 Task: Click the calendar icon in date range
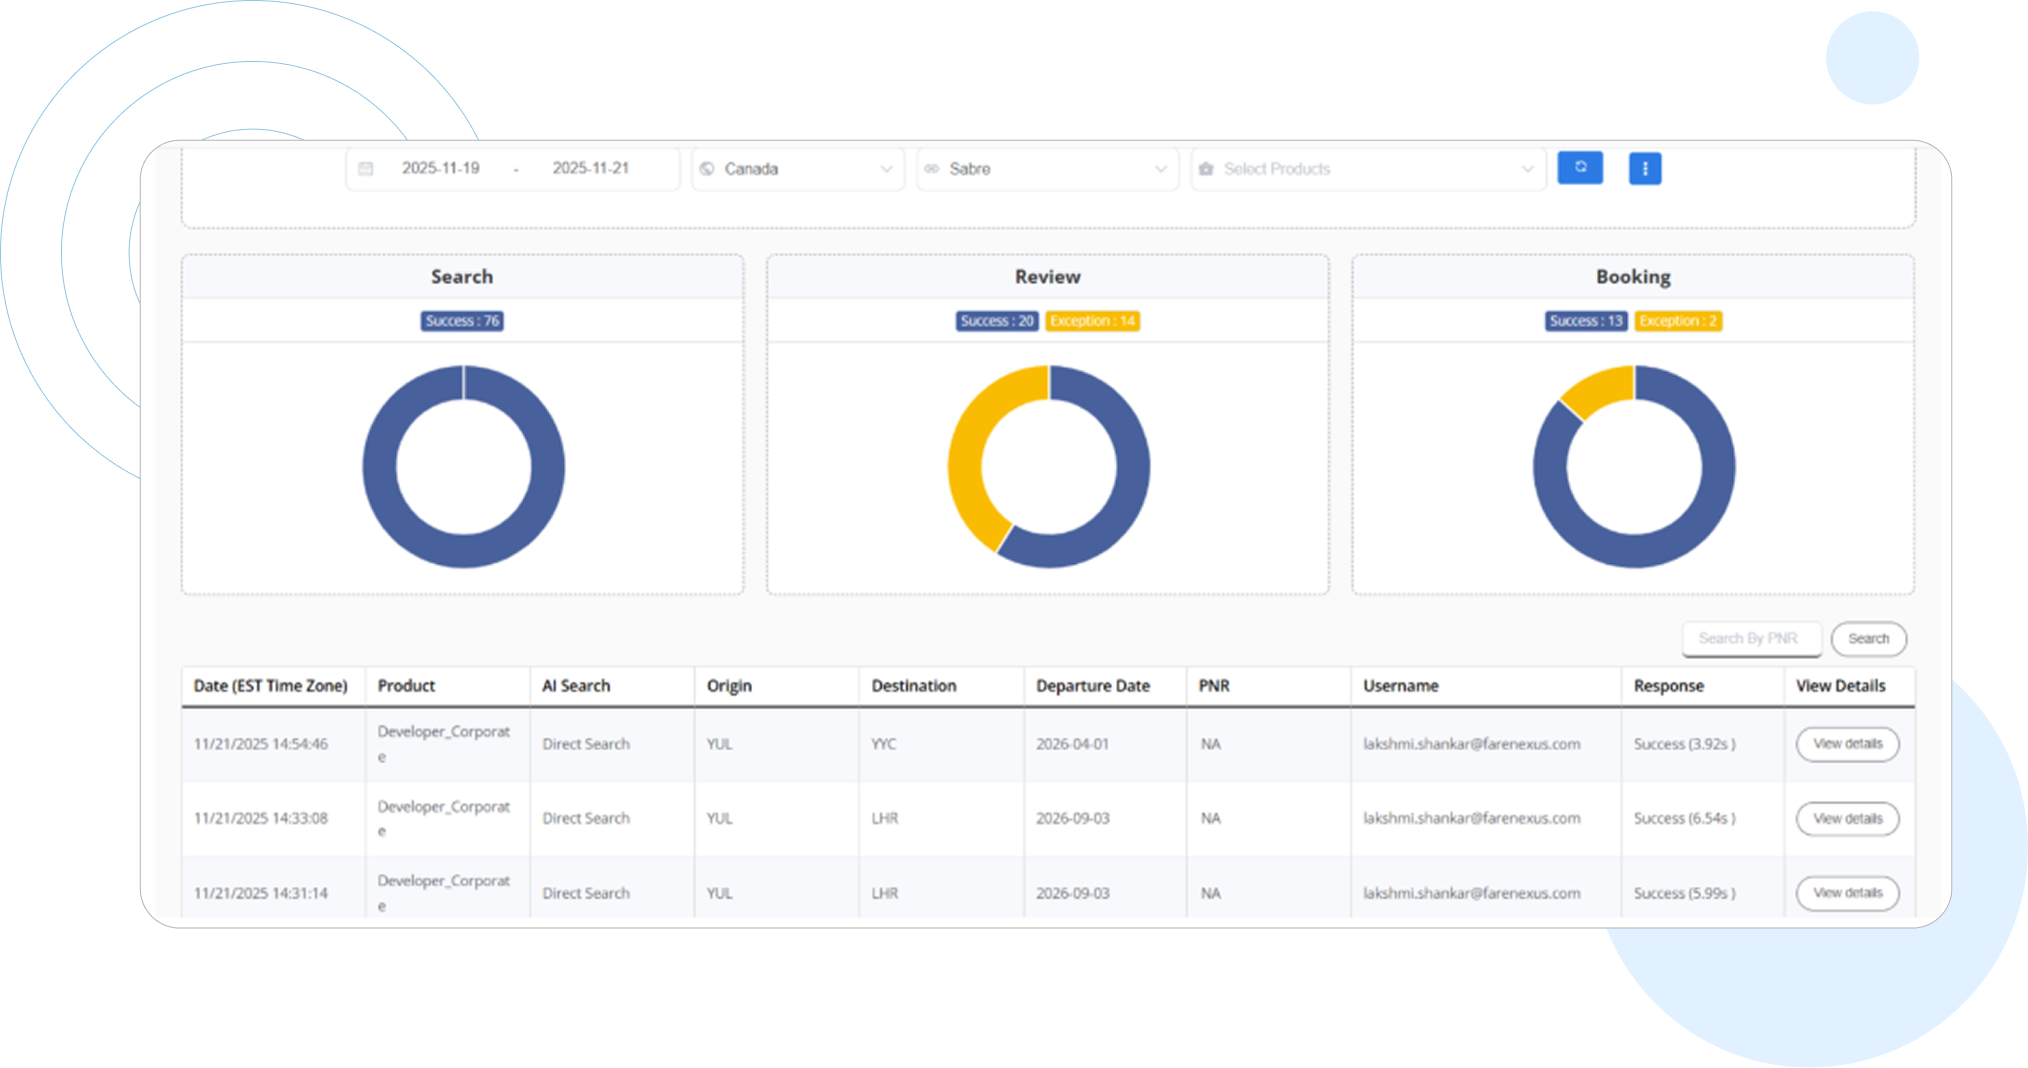click(x=366, y=169)
